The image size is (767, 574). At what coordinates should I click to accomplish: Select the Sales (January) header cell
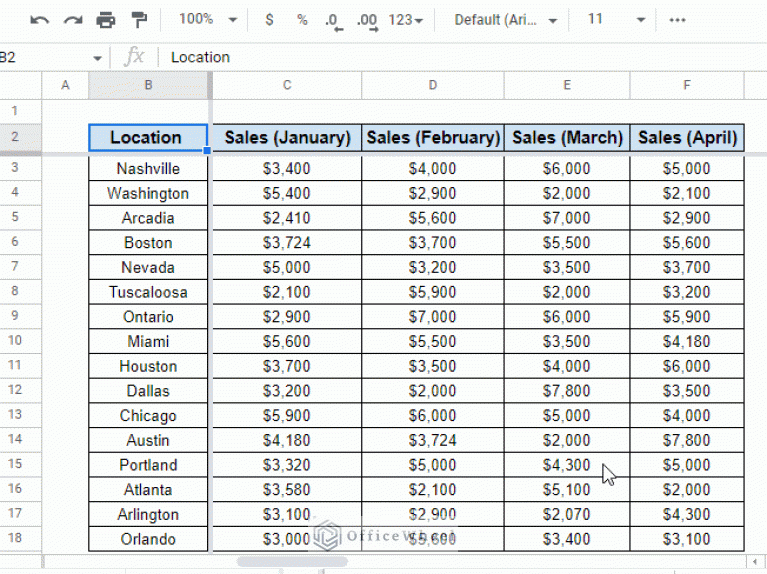(x=287, y=138)
